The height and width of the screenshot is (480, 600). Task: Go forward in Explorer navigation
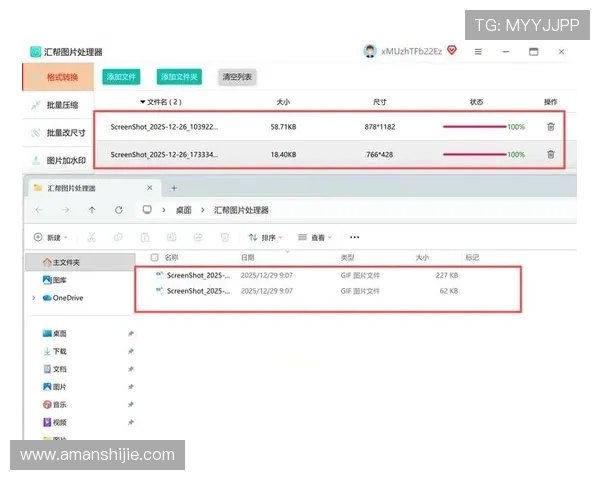(65, 210)
